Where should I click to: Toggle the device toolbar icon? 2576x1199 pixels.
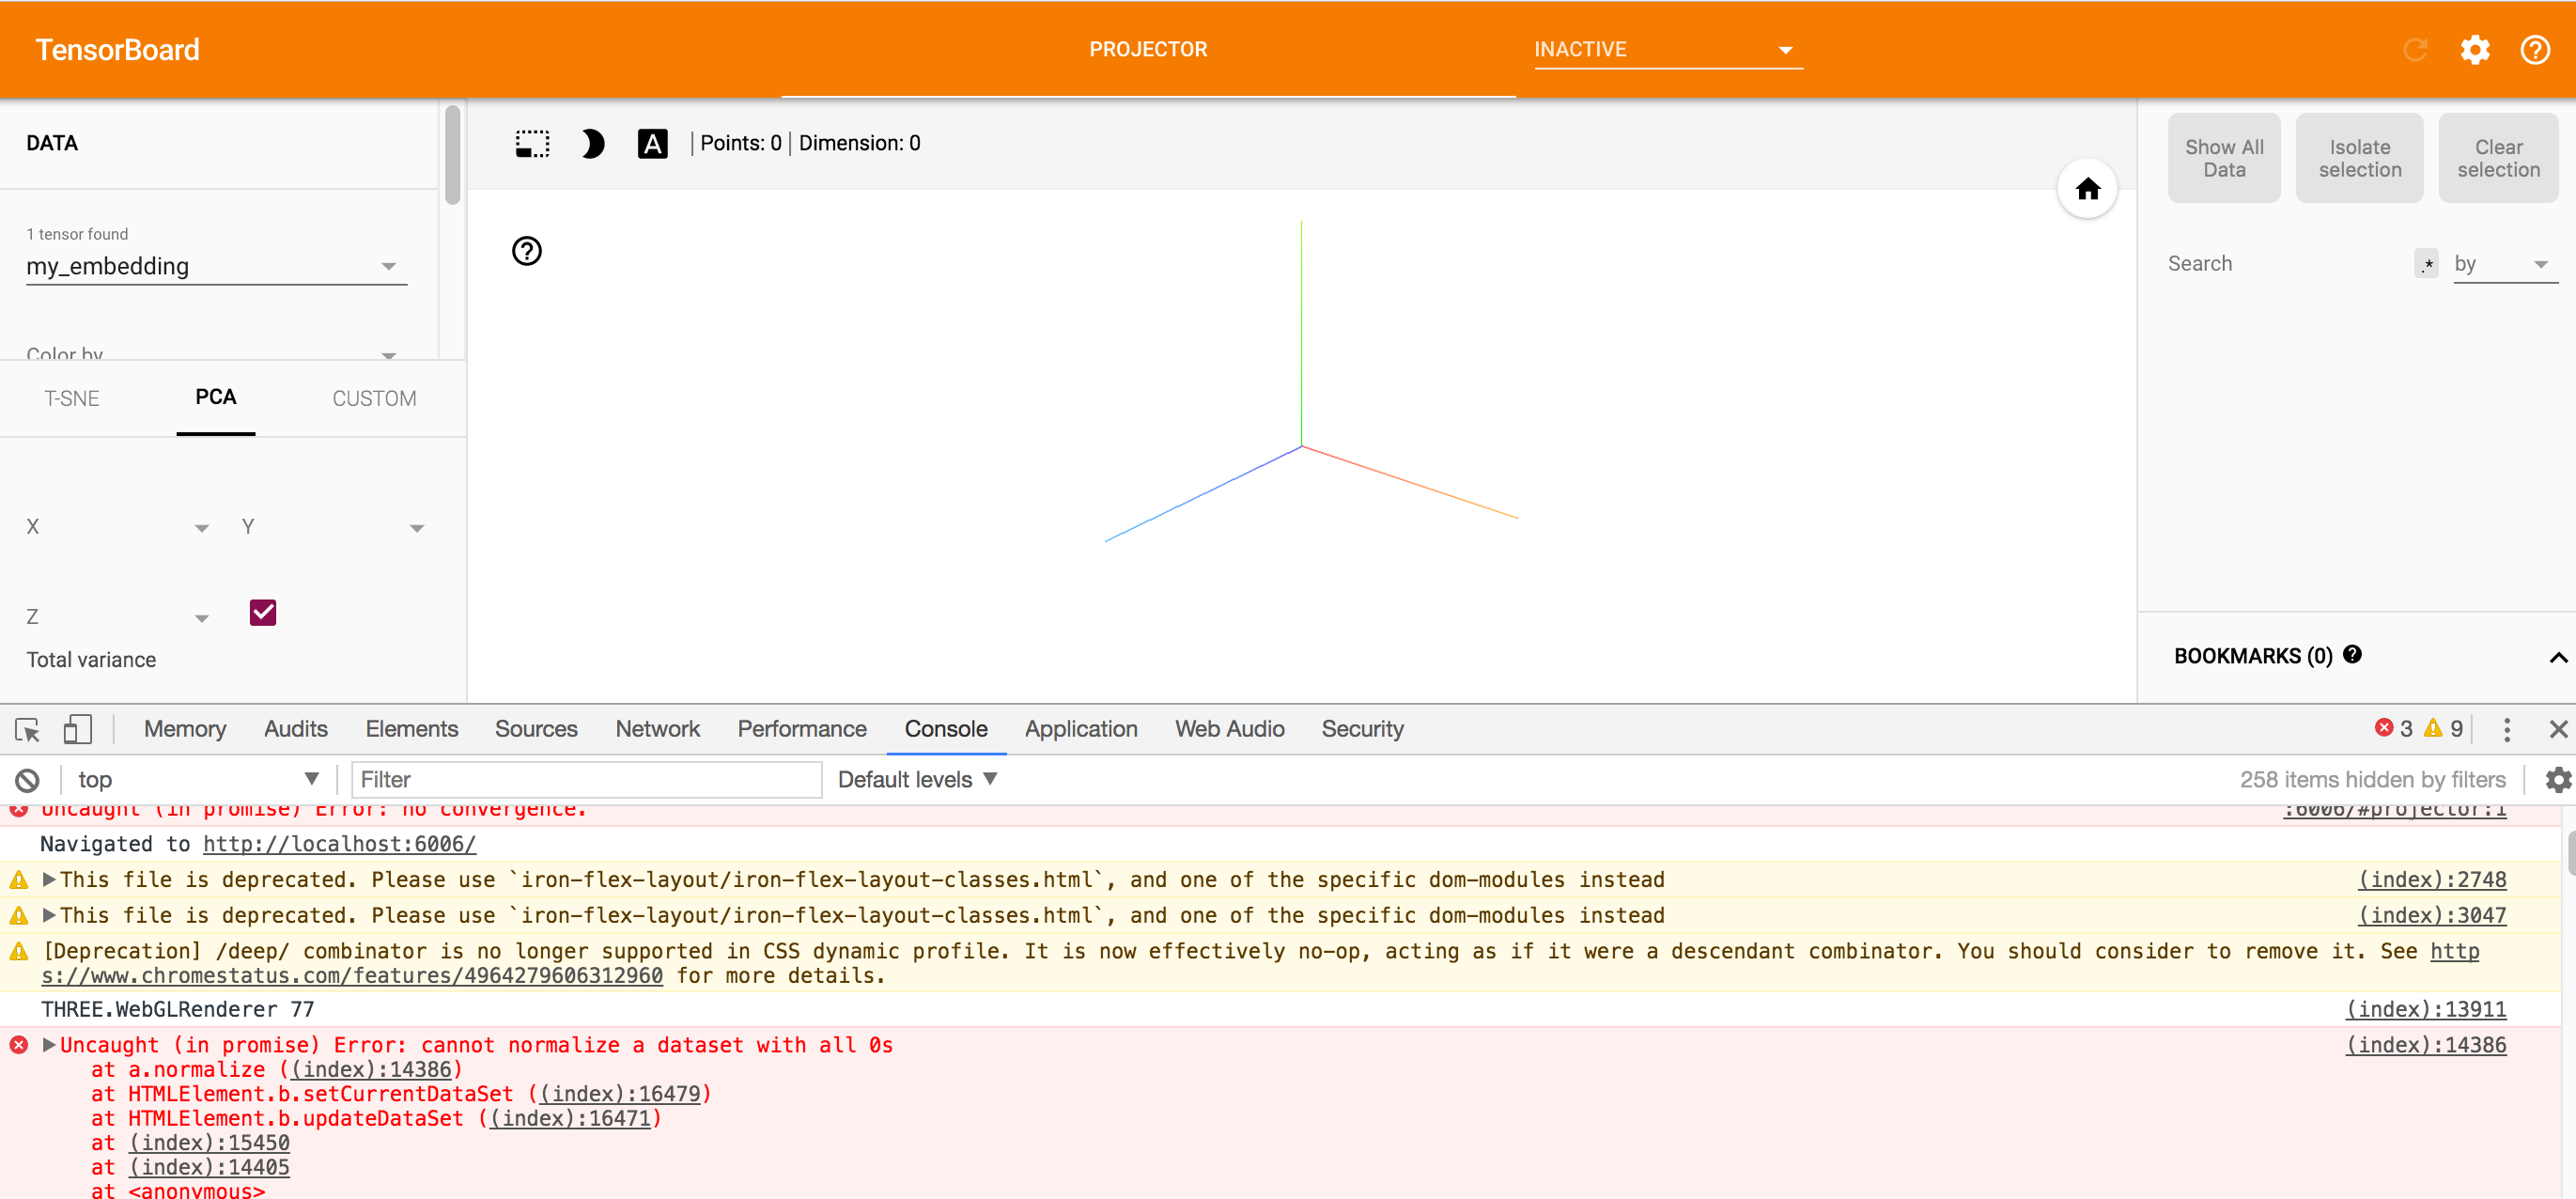pos(77,729)
